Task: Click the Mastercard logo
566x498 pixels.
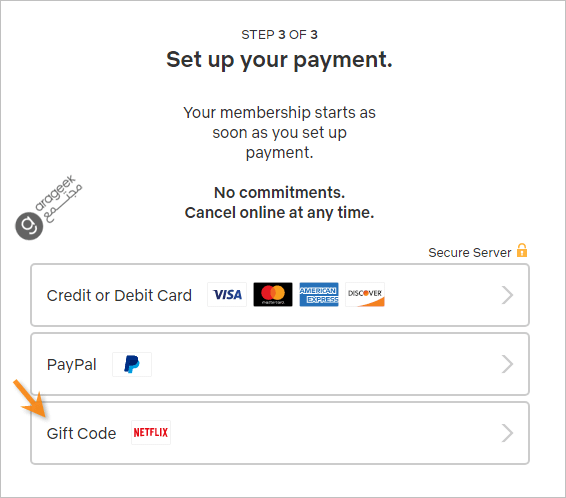Action: click(273, 294)
